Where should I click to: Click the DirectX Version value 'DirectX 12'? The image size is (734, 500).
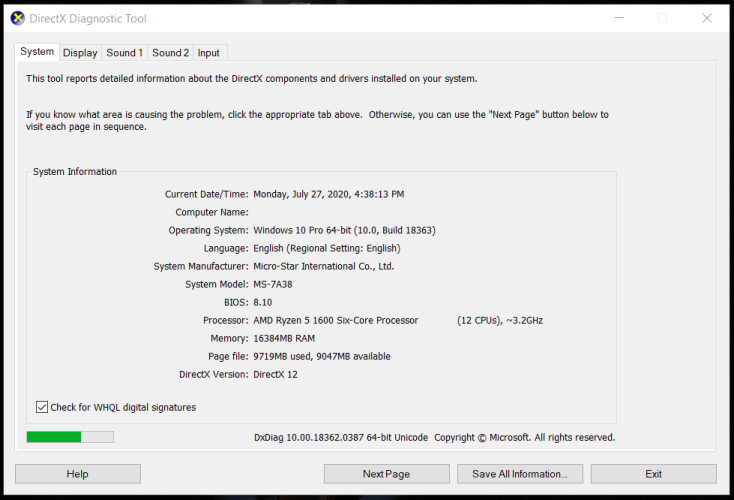pos(275,375)
